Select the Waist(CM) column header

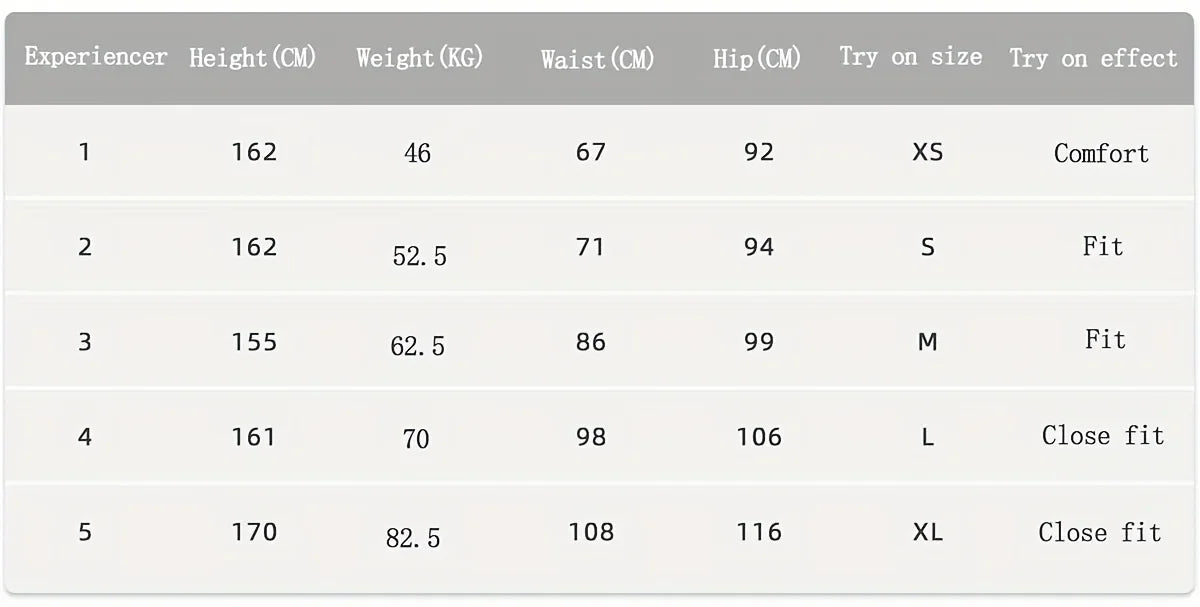pyautogui.click(x=597, y=59)
